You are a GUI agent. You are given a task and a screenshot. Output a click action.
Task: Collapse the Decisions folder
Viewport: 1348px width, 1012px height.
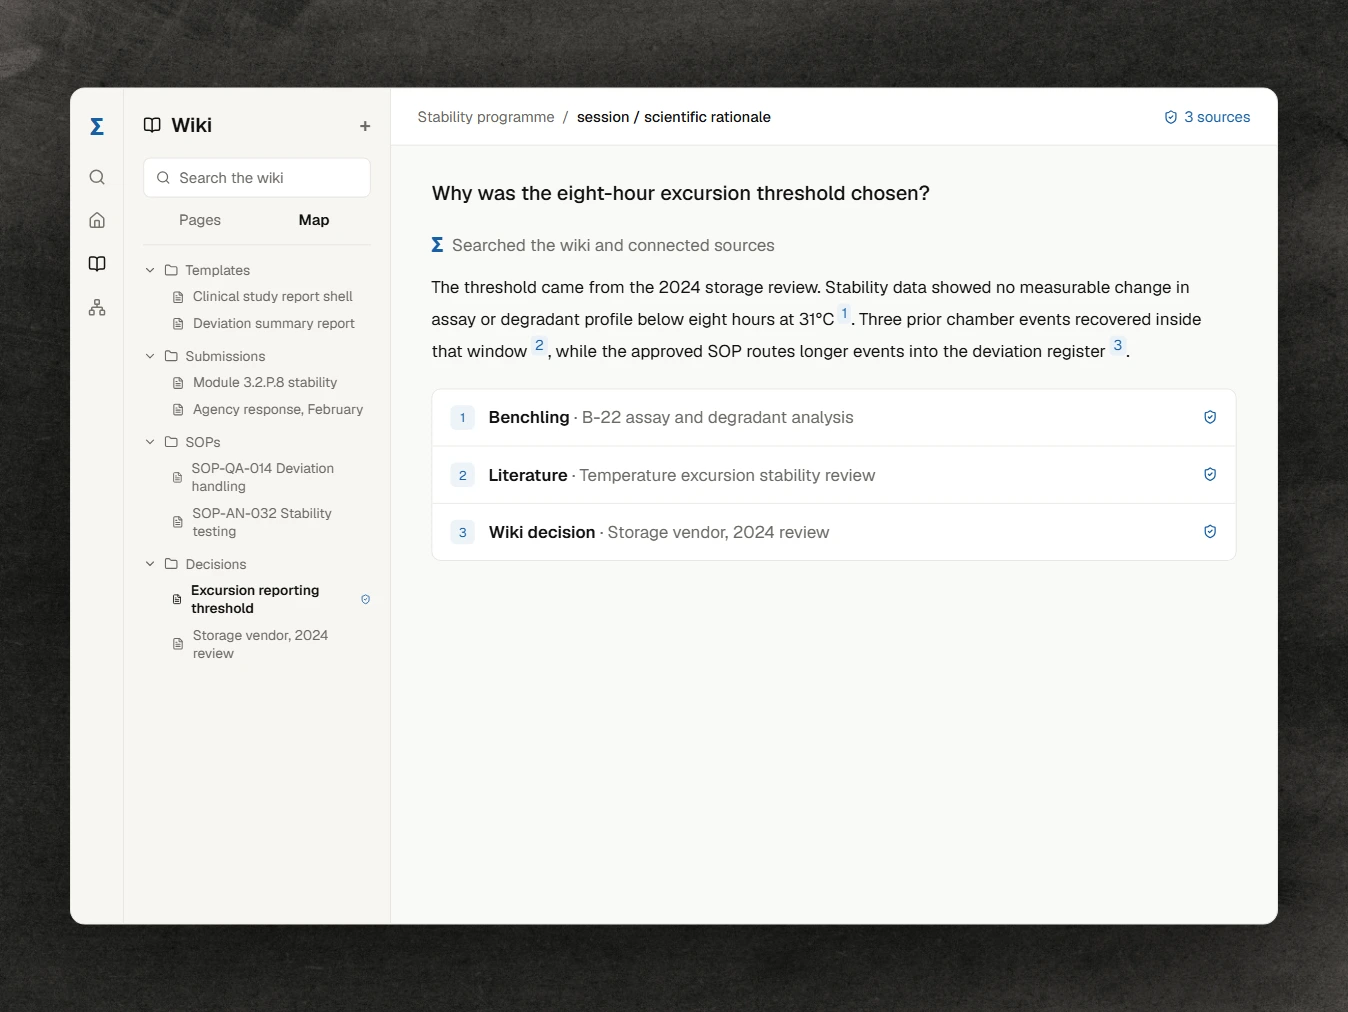[150, 564]
